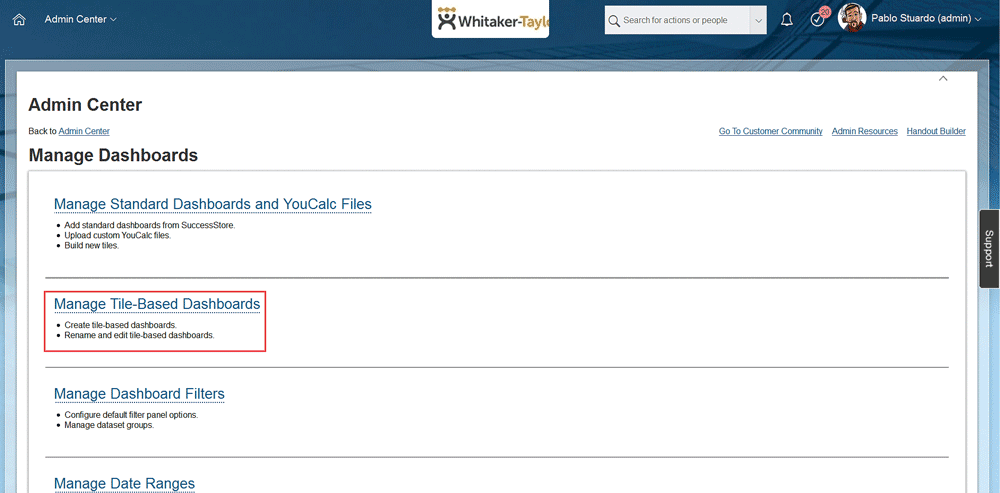Open the to-do checkmark icon
1000x493 pixels.
(x=817, y=20)
